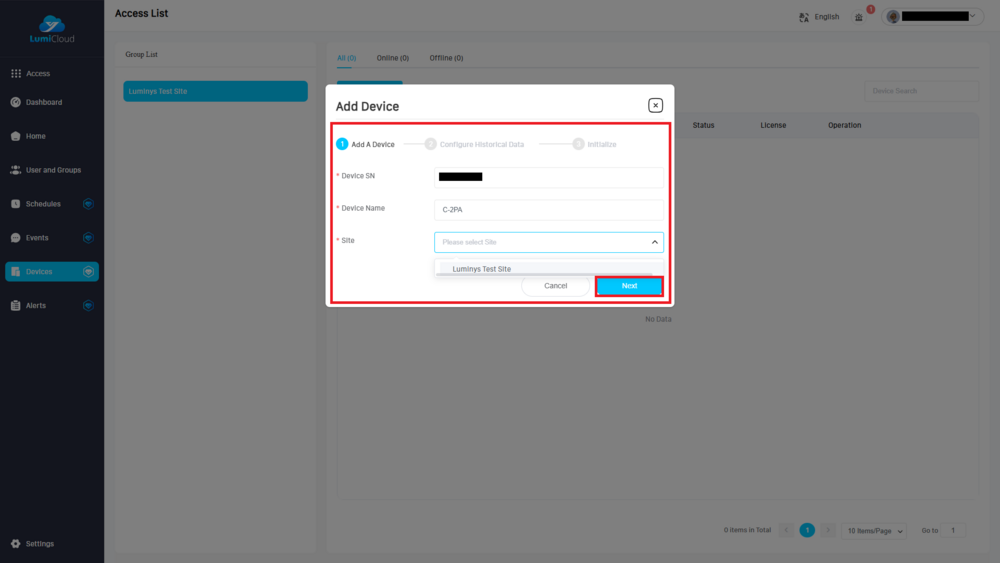Cancel adding the device

(555, 286)
